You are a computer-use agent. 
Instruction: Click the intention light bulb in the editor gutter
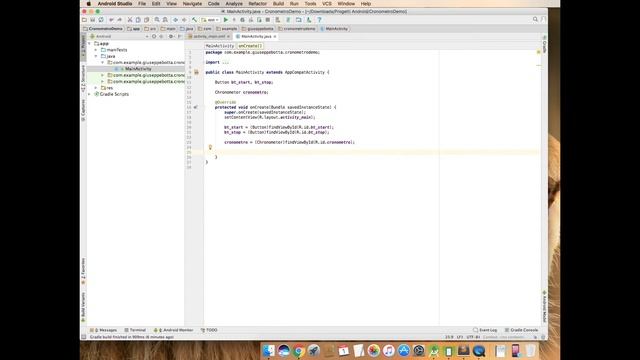pos(210,147)
